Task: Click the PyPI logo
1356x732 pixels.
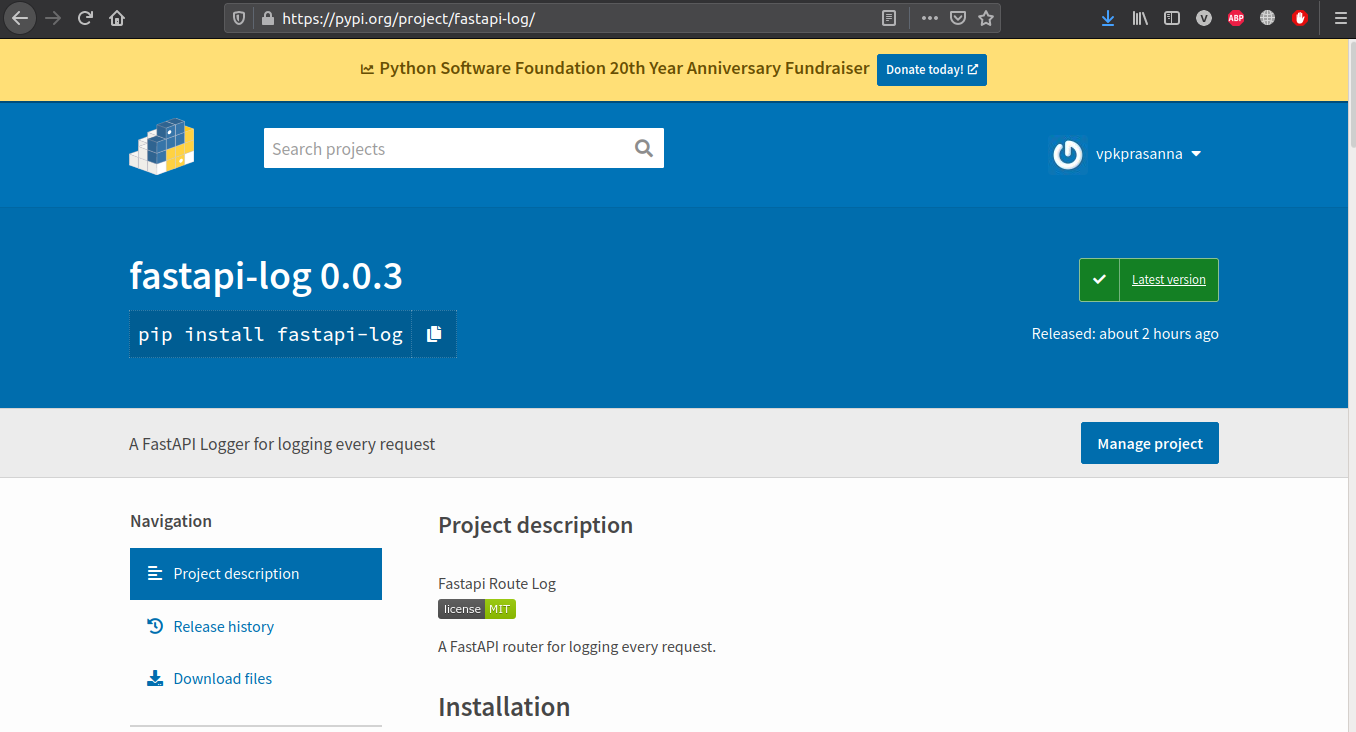Action: (162, 146)
